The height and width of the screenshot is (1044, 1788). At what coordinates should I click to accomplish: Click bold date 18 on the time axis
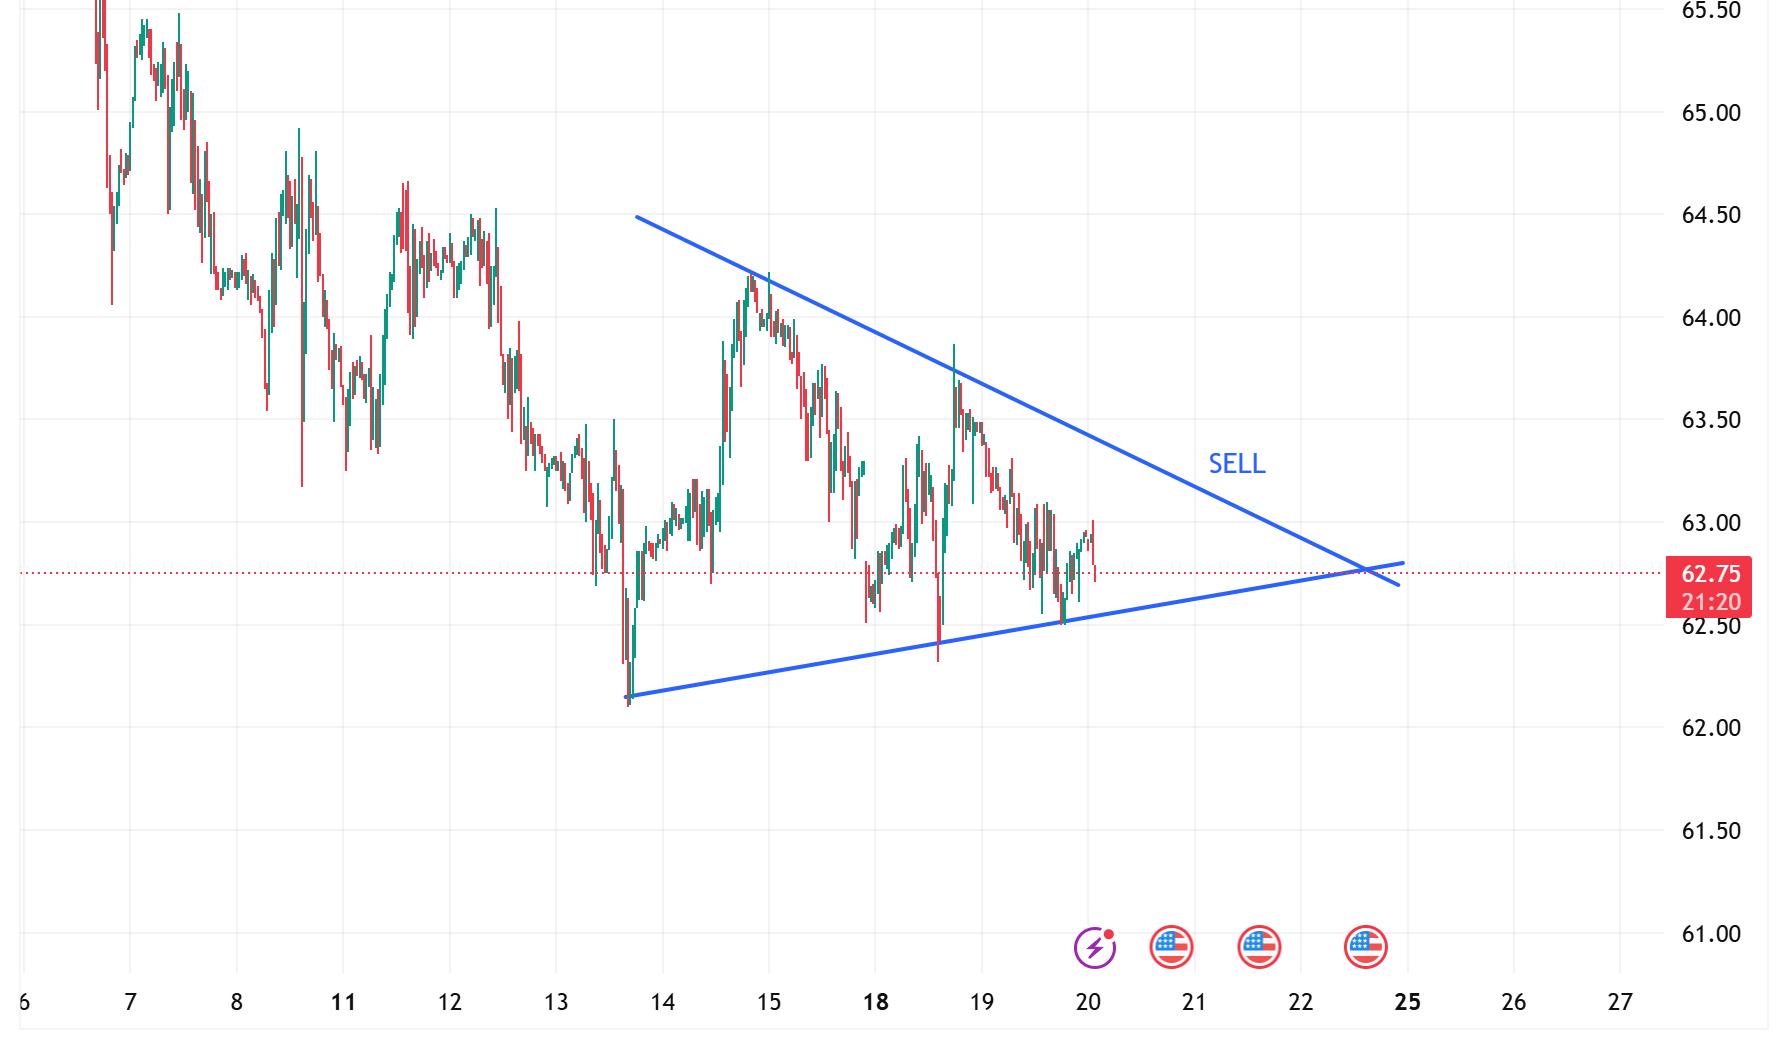[875, 1002]
